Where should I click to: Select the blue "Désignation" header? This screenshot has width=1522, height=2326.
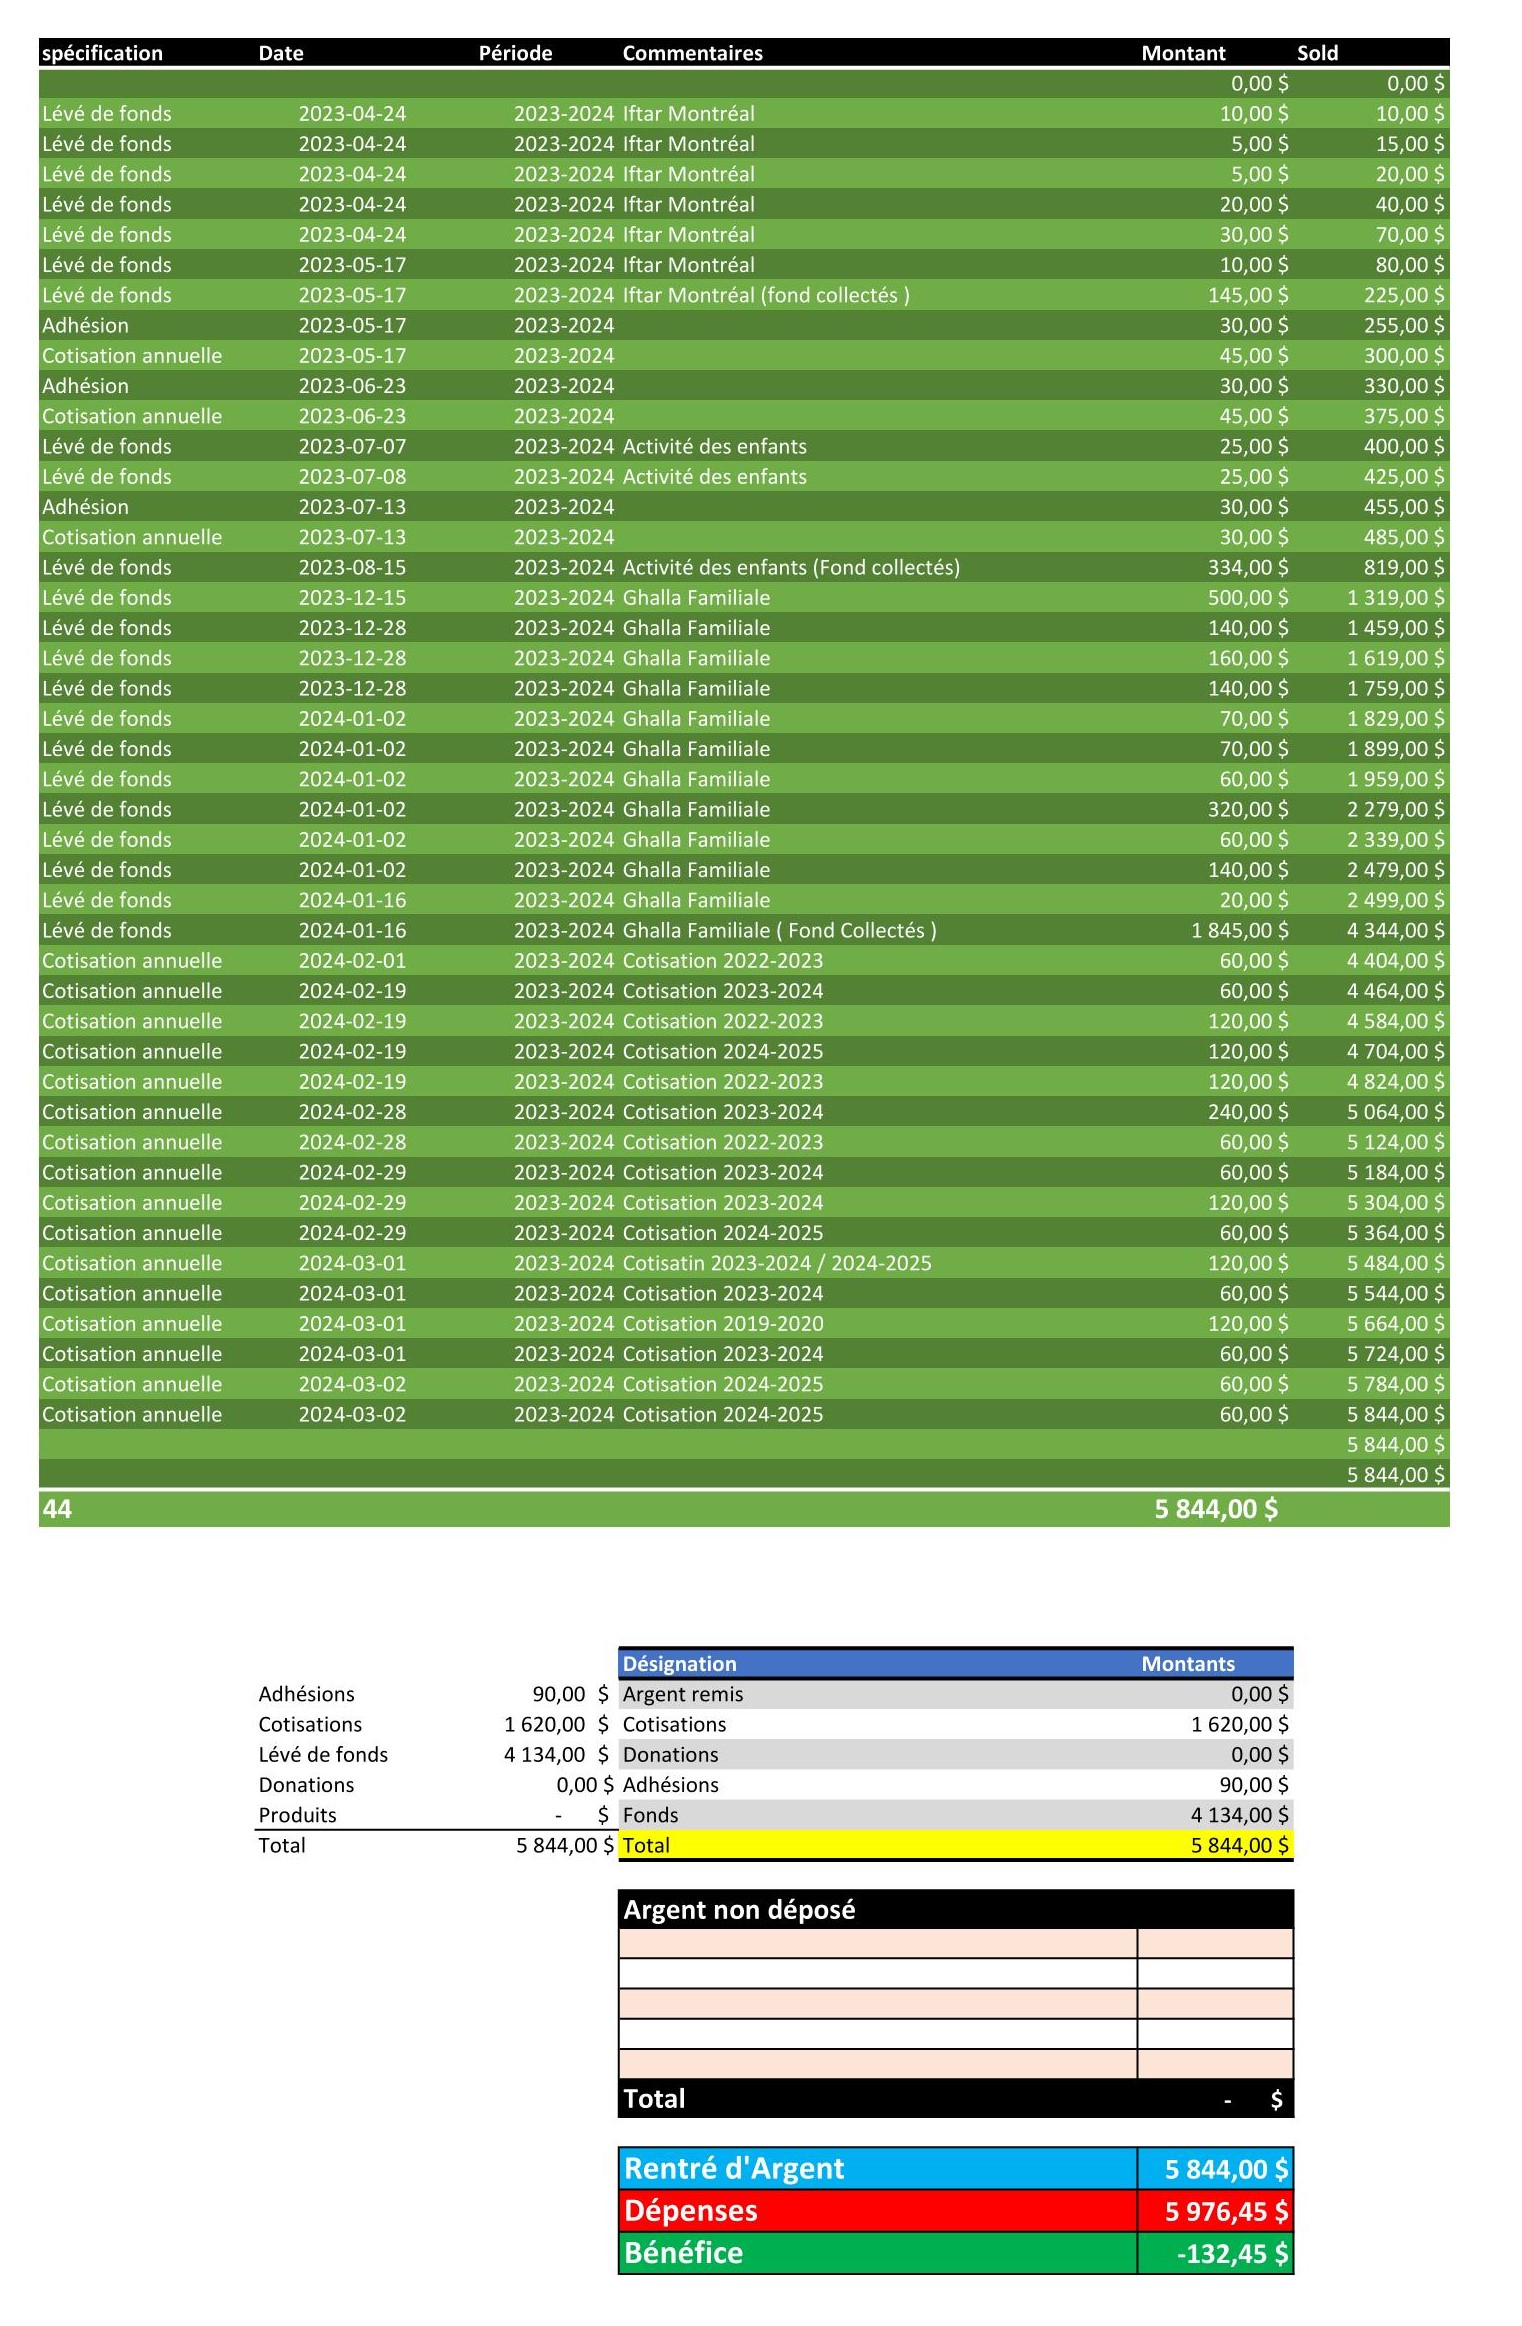[680, 1663]
